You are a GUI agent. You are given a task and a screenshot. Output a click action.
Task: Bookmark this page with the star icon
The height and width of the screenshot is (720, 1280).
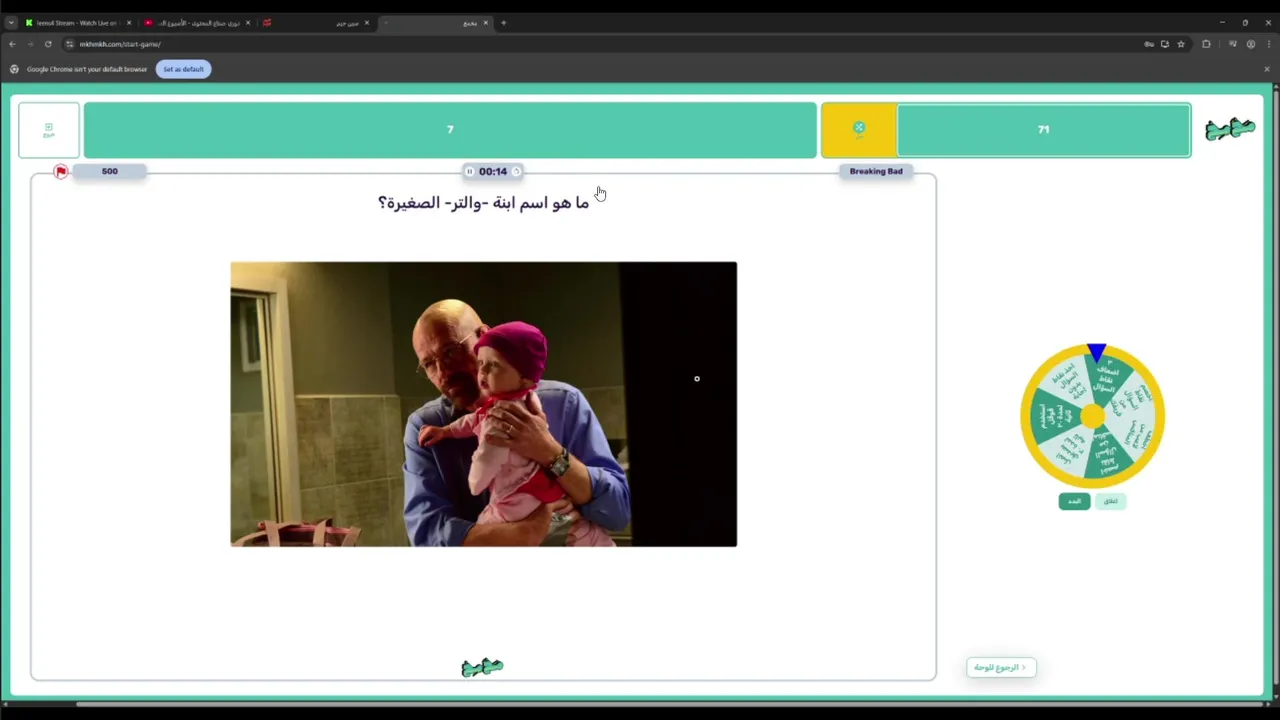pos(1181,44)
